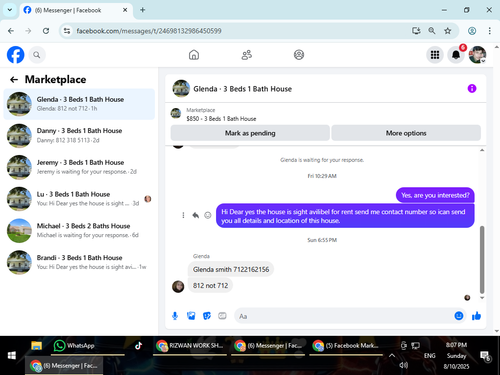Open more options dots beside message
Screen dimensions: 500x375
tap(183, 215)
